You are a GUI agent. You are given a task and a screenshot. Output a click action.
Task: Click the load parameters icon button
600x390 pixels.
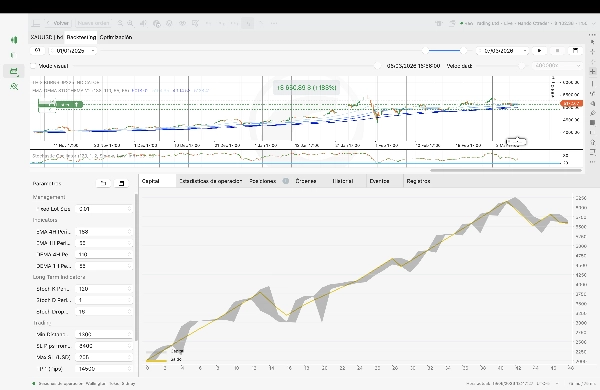click(104, 183)
